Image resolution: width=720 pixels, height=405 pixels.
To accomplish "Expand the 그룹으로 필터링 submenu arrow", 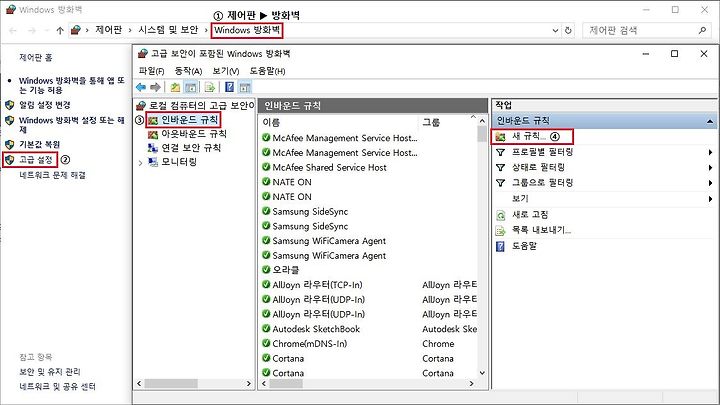I will (710, 183).
